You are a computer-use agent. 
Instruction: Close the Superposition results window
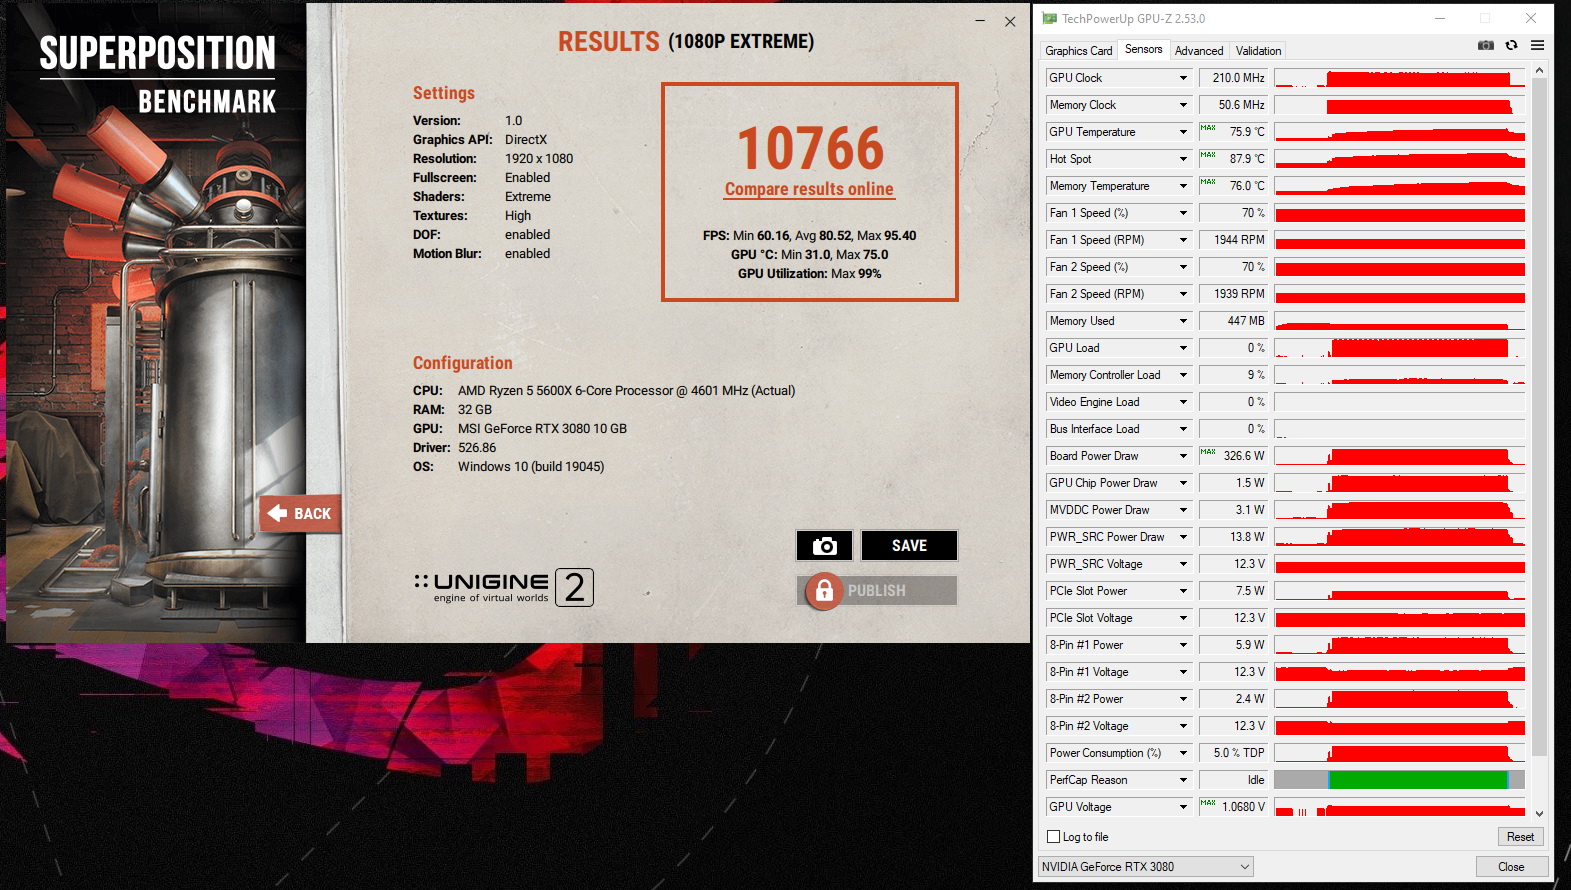point(1010,21)
